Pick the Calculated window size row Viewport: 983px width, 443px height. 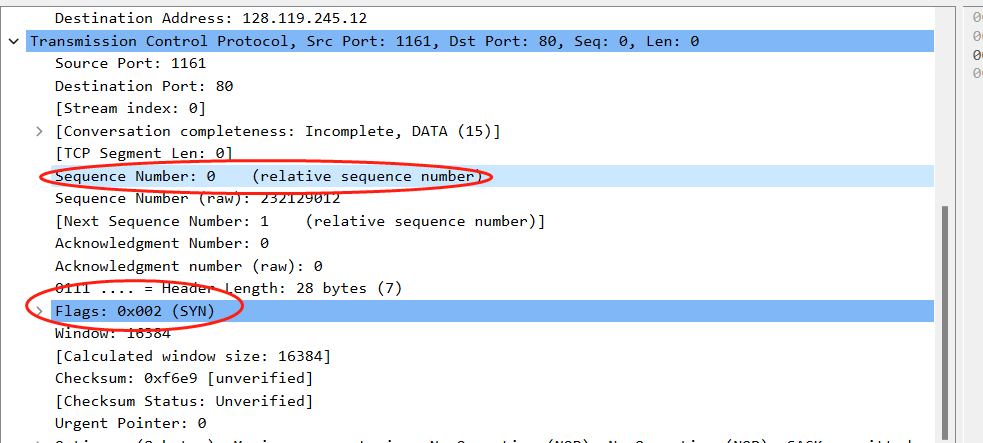[192, 356]
